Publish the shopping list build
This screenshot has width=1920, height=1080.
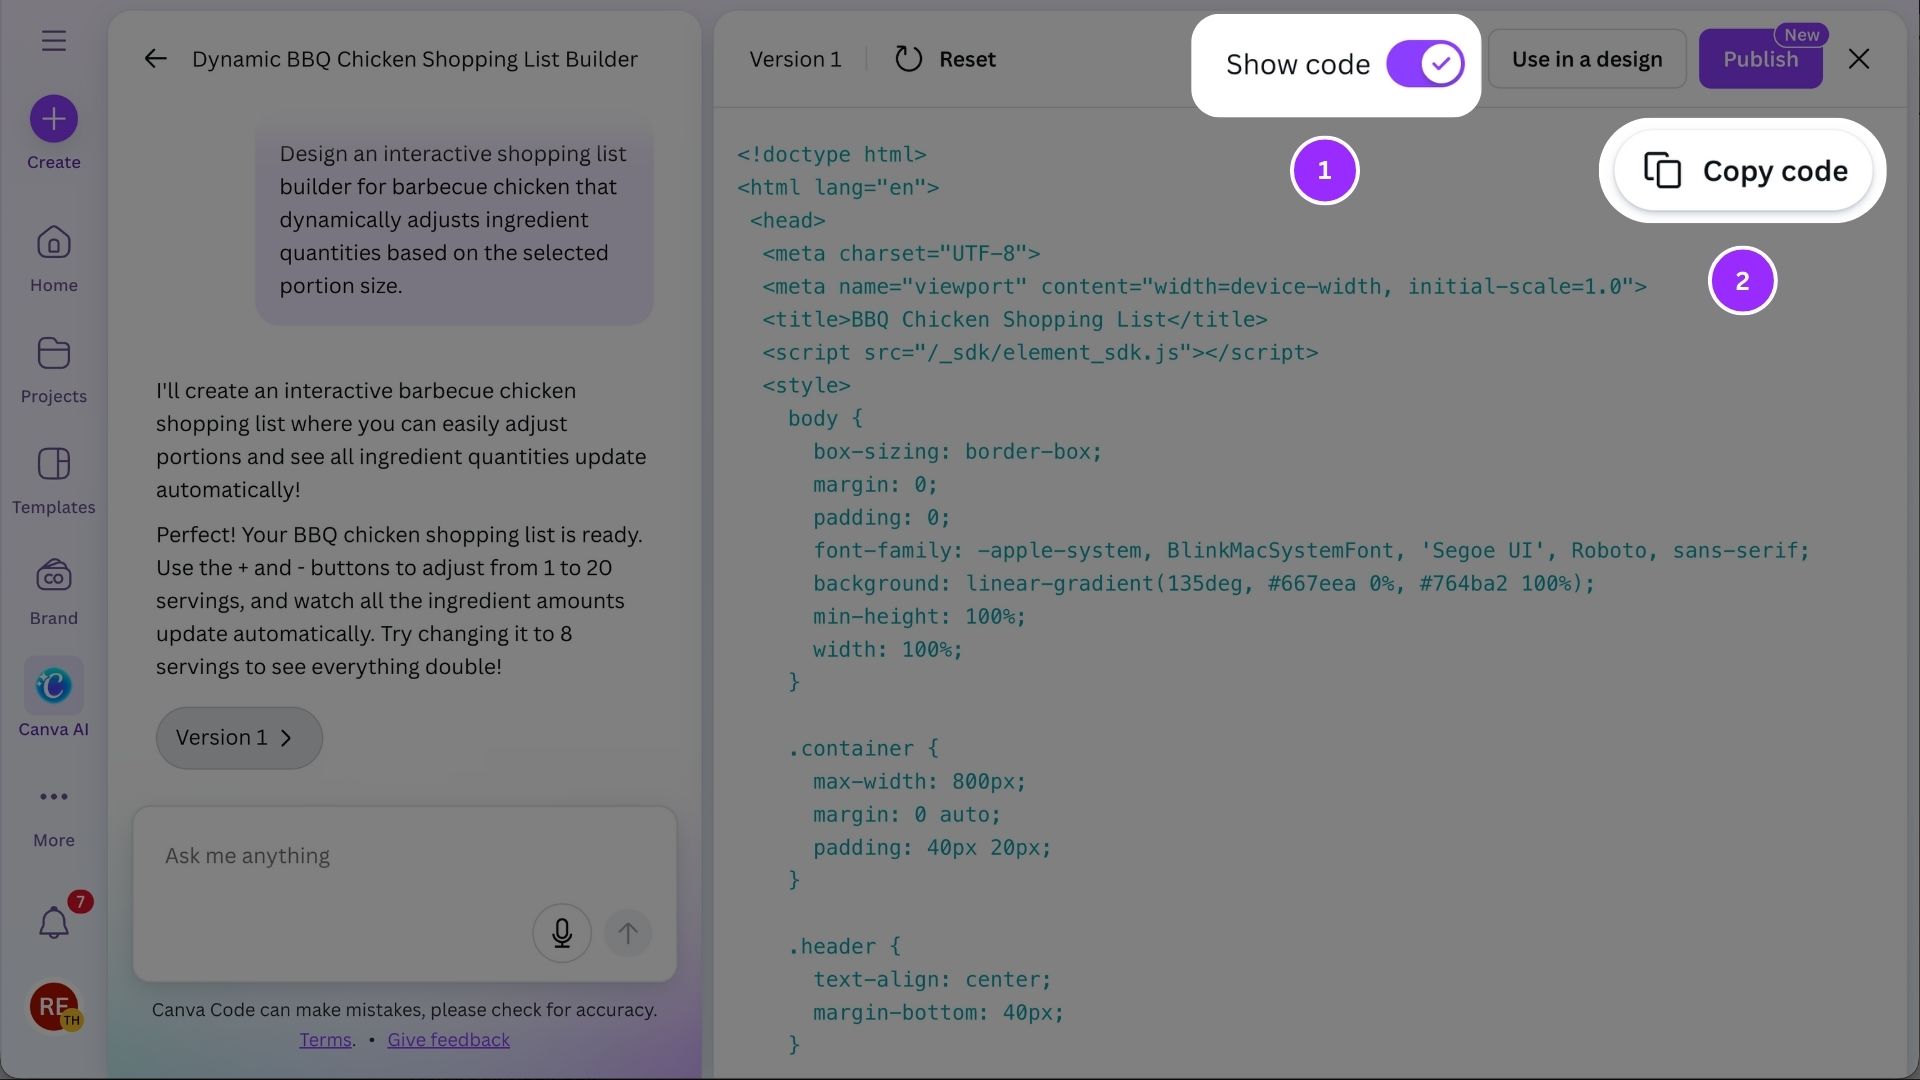[x=1760, y=58]
